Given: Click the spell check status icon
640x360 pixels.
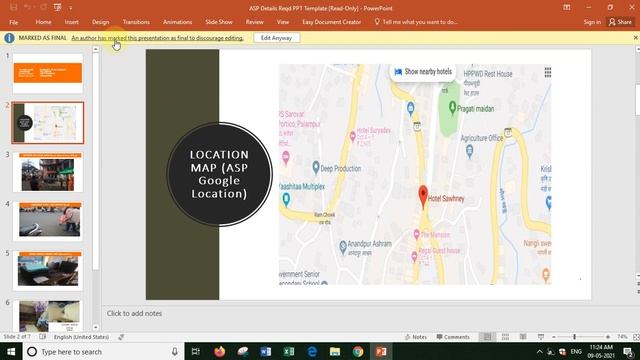Looking at the screenshot, I should 42,337.
